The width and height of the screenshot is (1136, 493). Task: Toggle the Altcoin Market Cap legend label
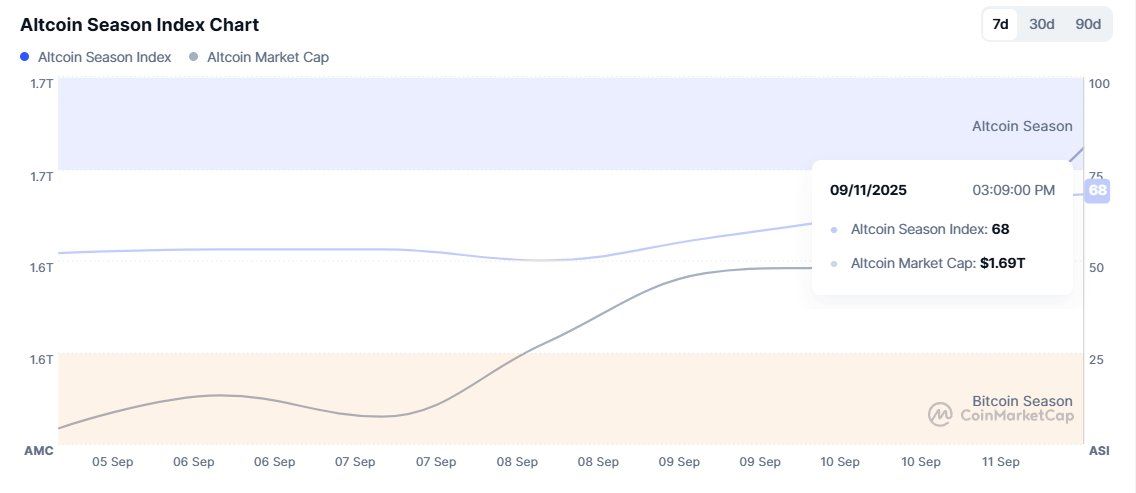point(267,57)
